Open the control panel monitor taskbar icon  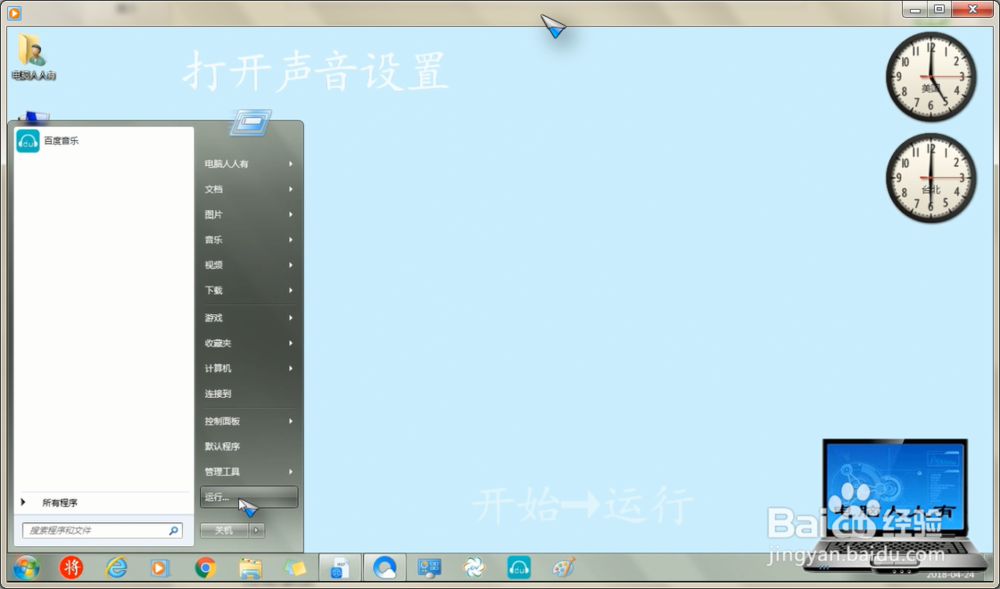[429, 567]
